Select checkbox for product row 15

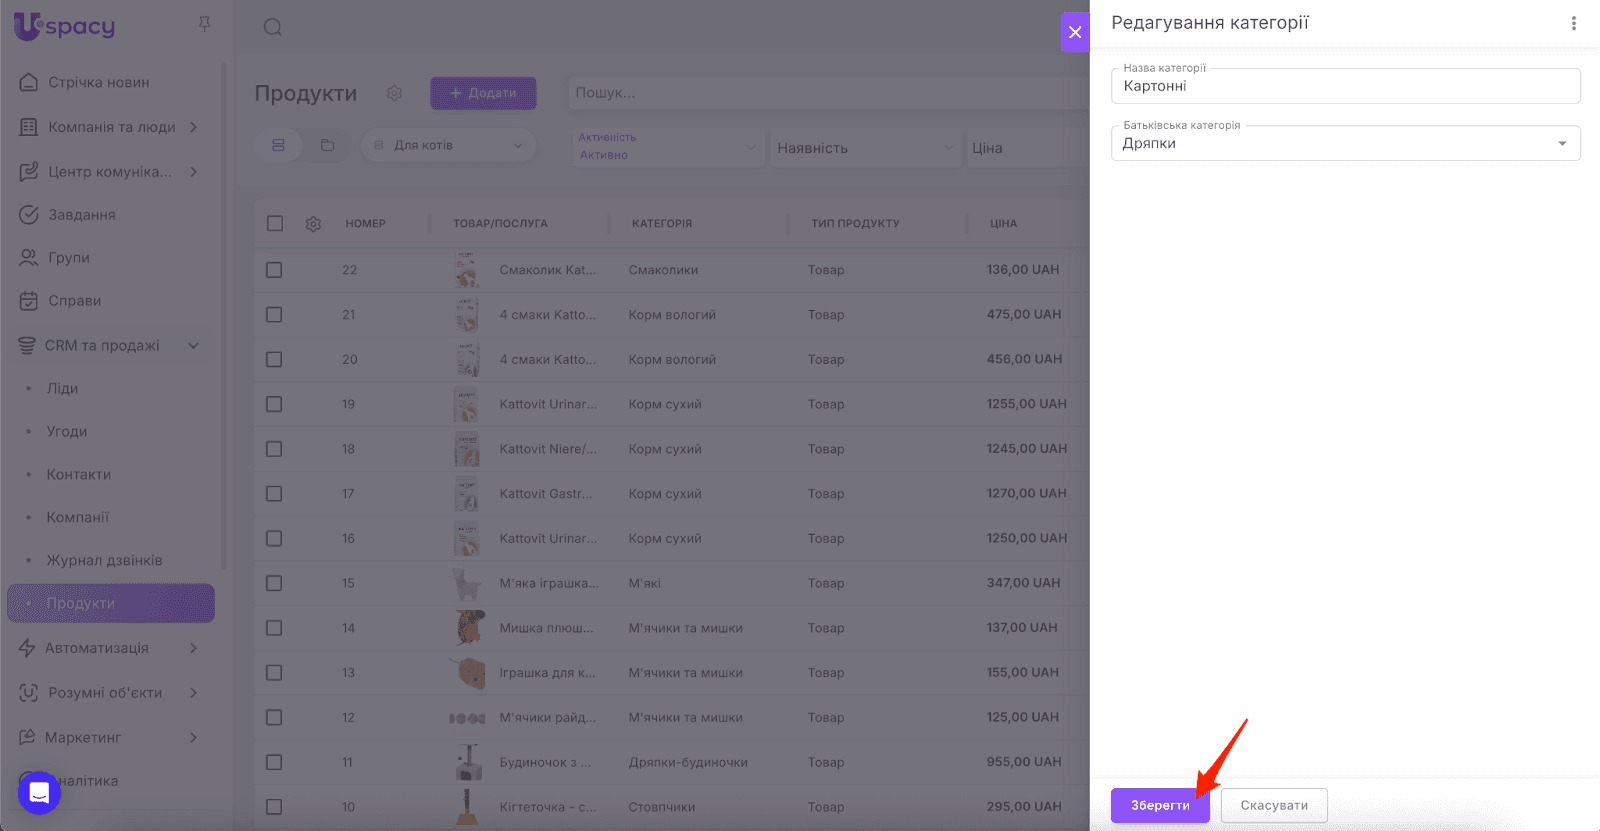(x=274, y=583)
